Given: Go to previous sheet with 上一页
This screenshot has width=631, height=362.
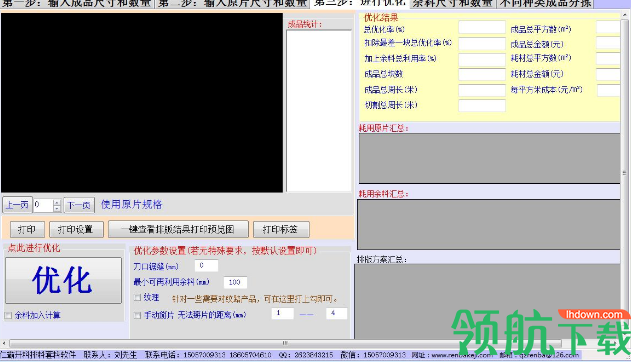Looking at the screenshot, I should (x=17, y=205).
